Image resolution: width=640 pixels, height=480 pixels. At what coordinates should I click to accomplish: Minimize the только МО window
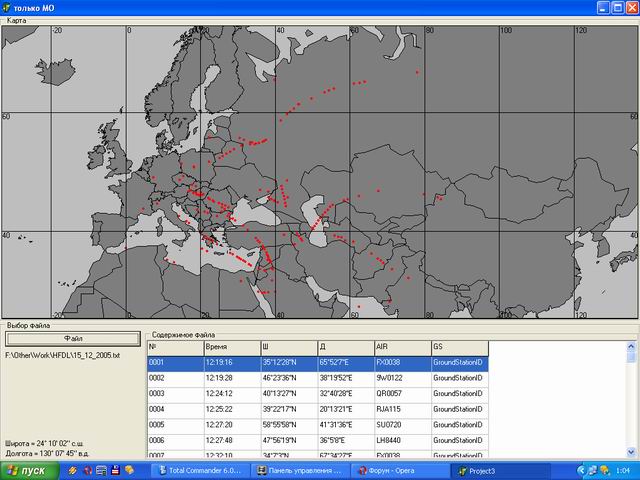pos(604,8)
